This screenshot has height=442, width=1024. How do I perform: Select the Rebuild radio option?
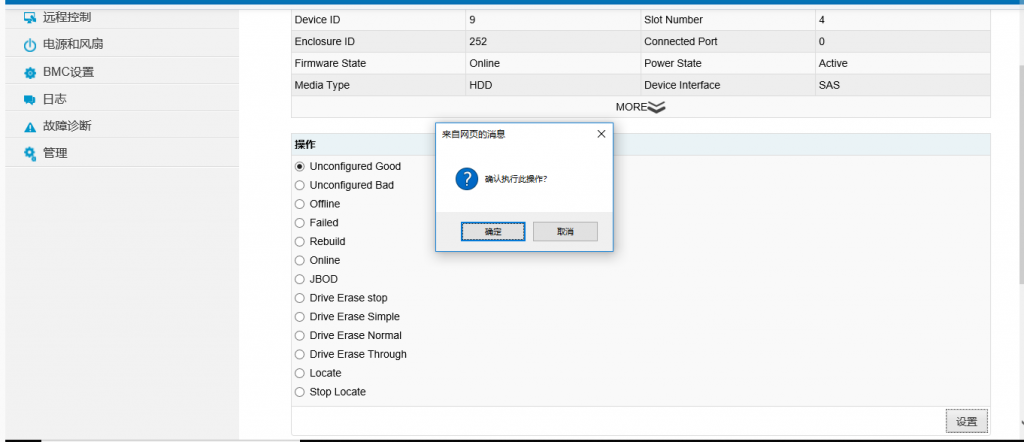tap(300, 241)
